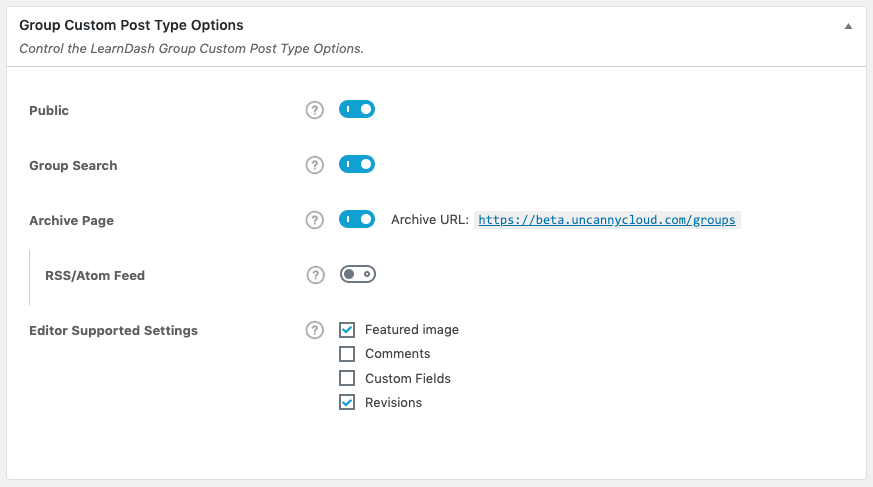Click the Comments label text

click(x=398, y=354)
